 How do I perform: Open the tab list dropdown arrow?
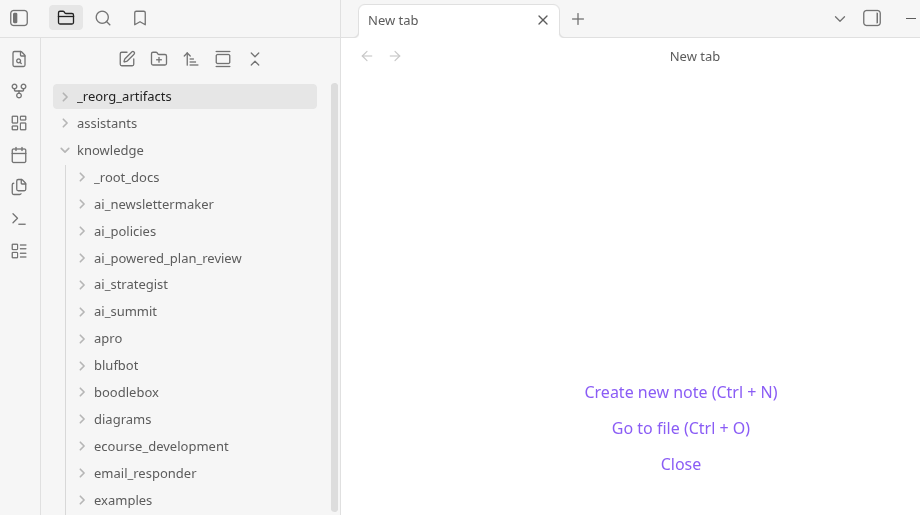[840, 19]
